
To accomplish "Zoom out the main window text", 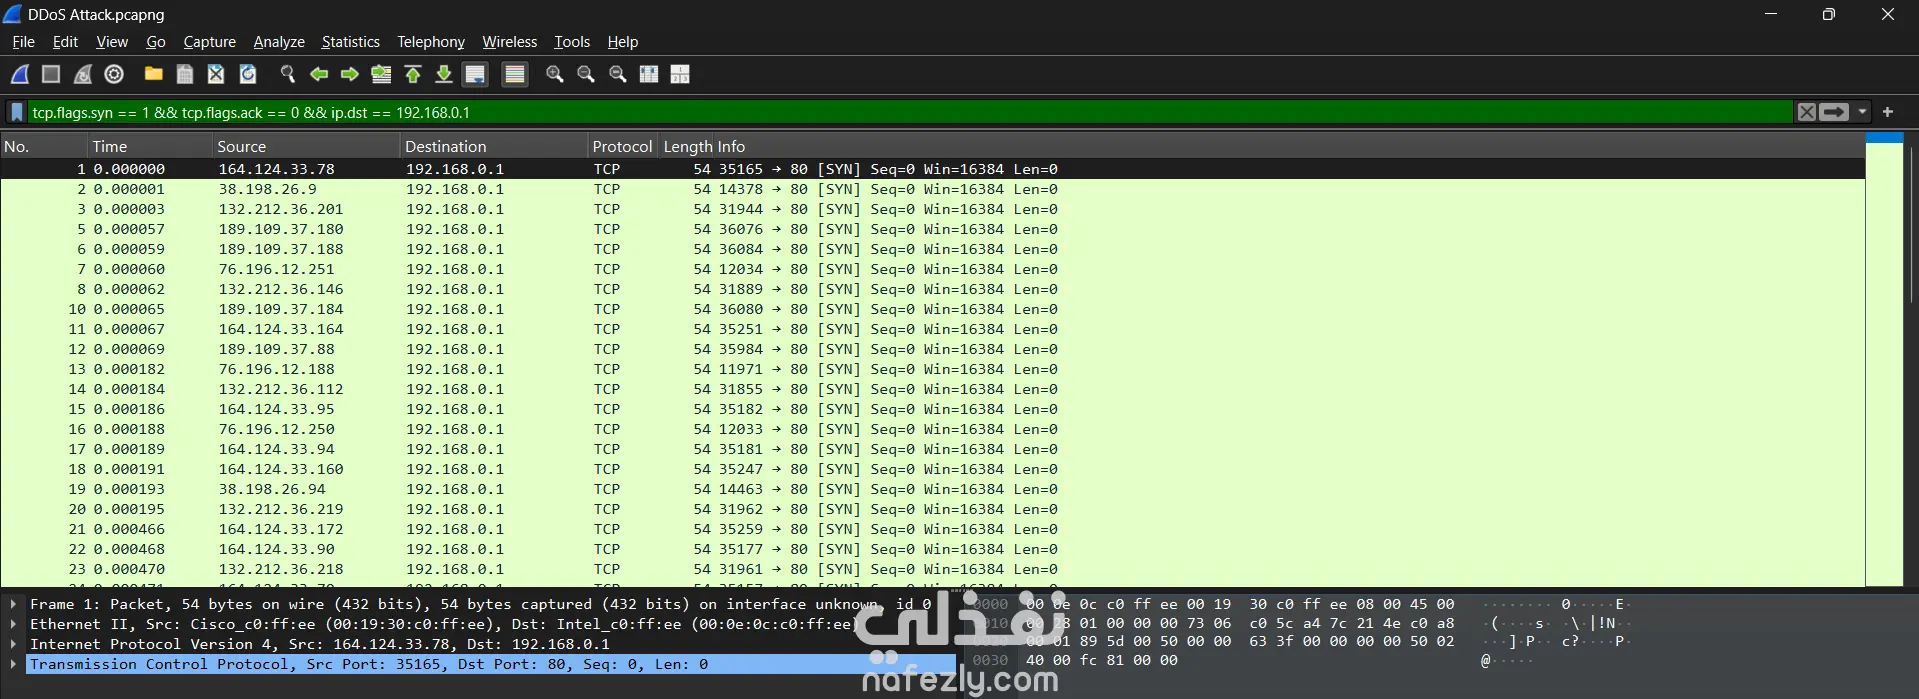I will click(586, 74).
